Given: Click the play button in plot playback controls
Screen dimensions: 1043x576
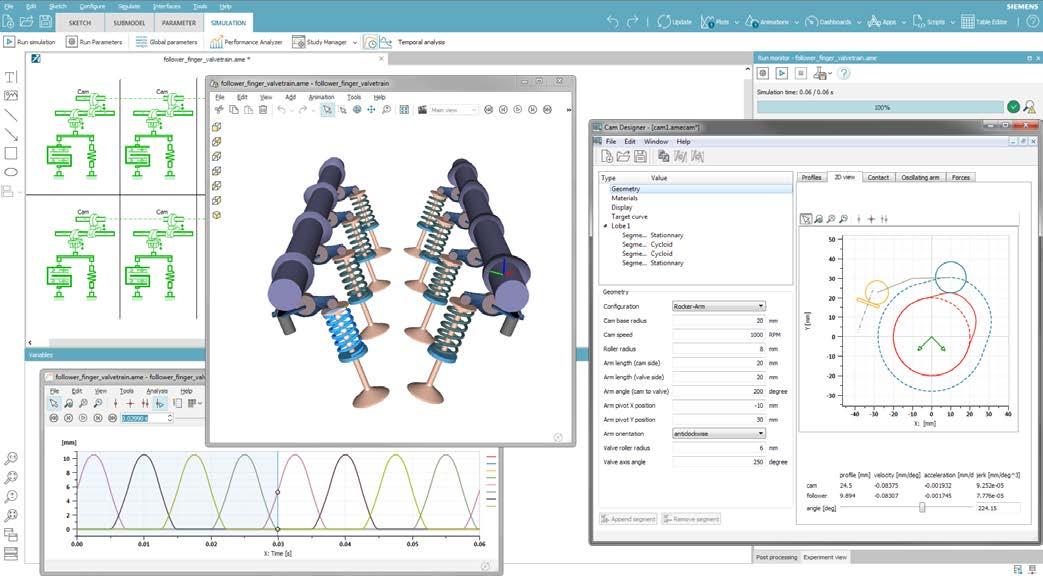Looking at the screenshot, I should tap(83, 418).
